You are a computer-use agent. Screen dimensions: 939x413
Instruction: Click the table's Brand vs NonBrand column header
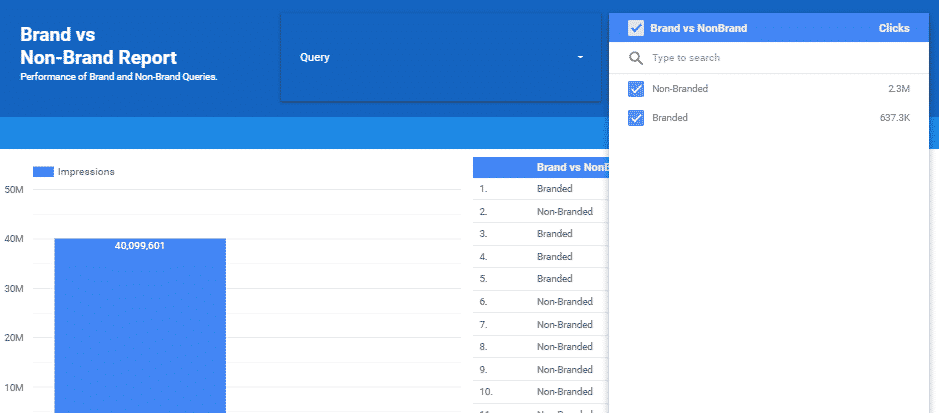click(573, 168)
